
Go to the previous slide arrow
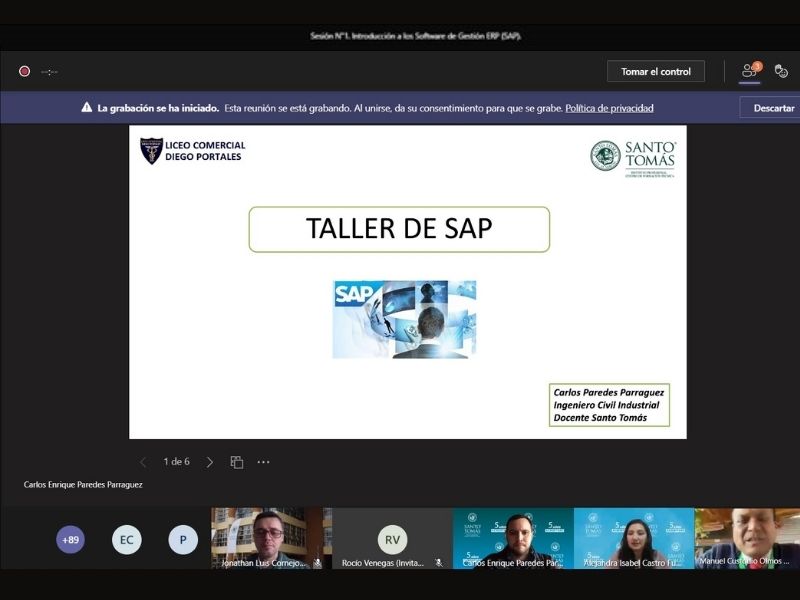(x=143, y=462)
